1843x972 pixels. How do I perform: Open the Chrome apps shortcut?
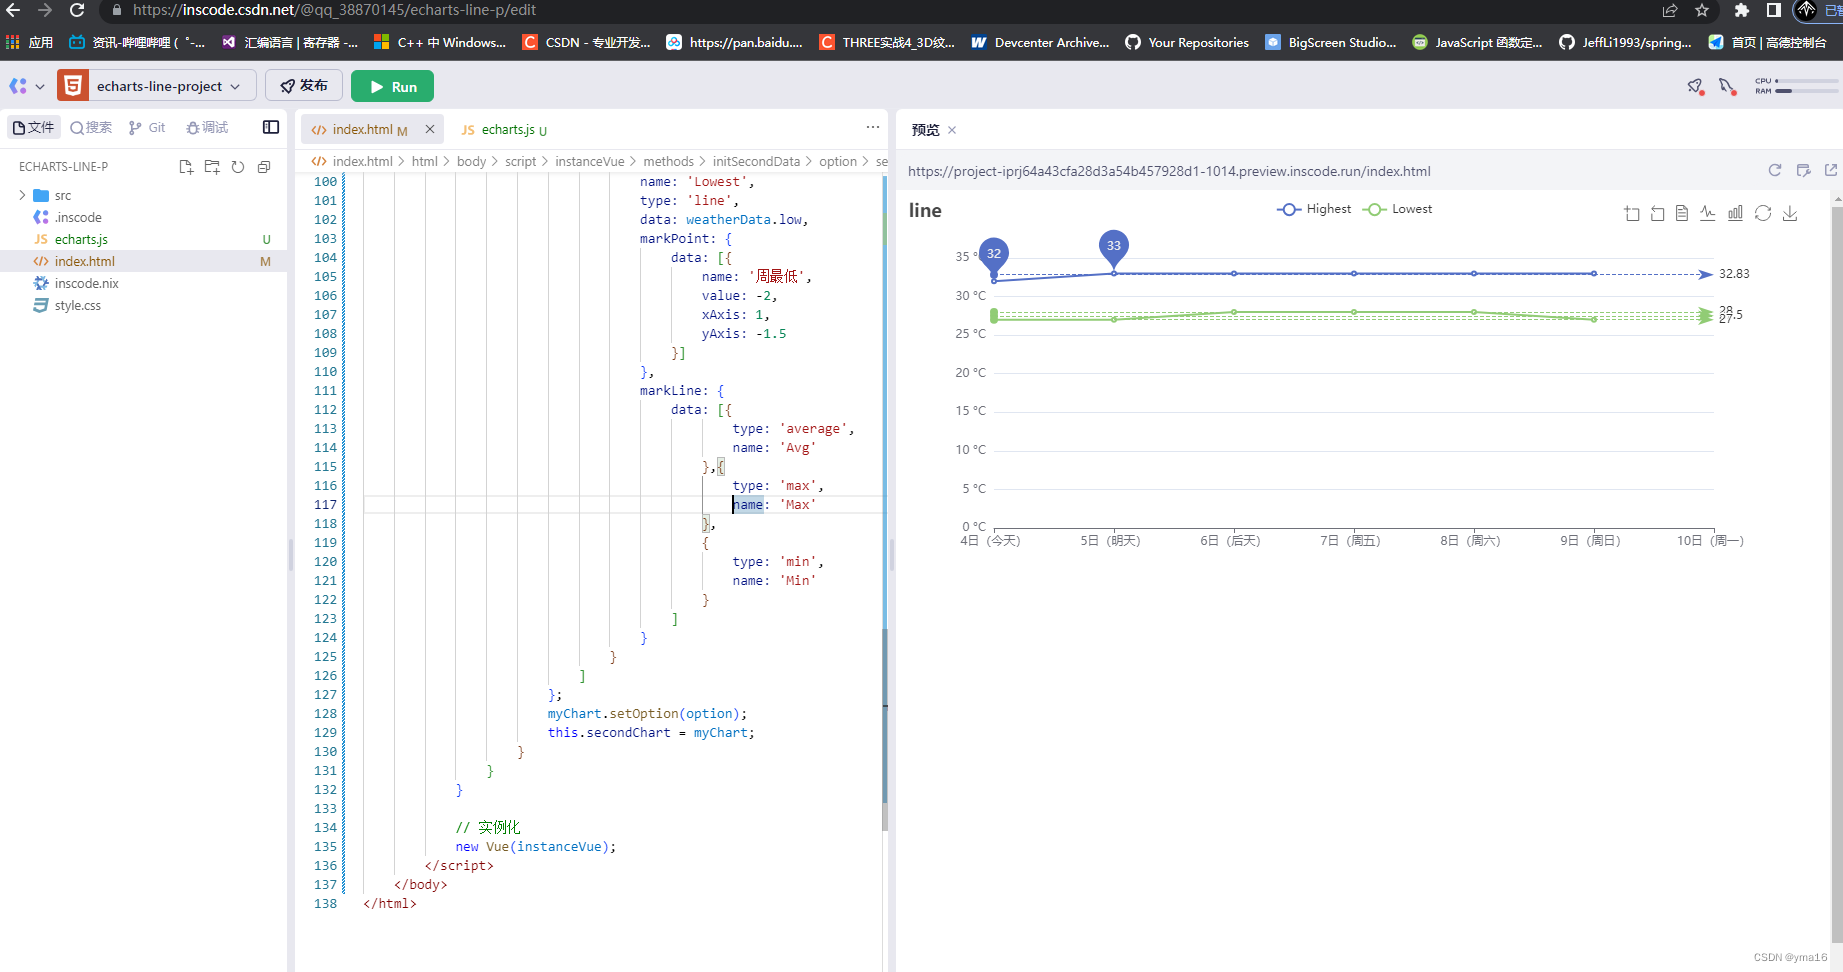coord(30,42)
